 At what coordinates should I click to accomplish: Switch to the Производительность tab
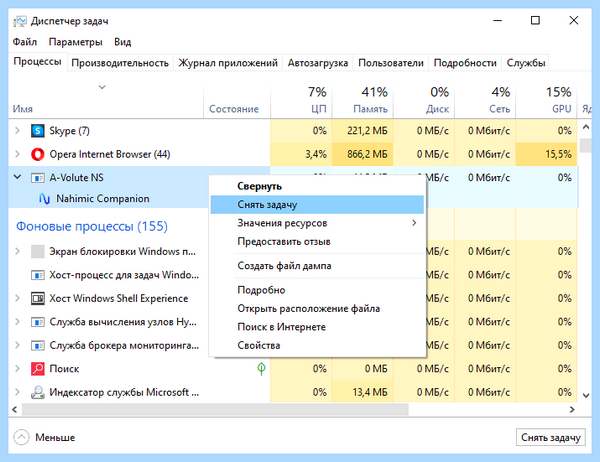tap(120, 63)
